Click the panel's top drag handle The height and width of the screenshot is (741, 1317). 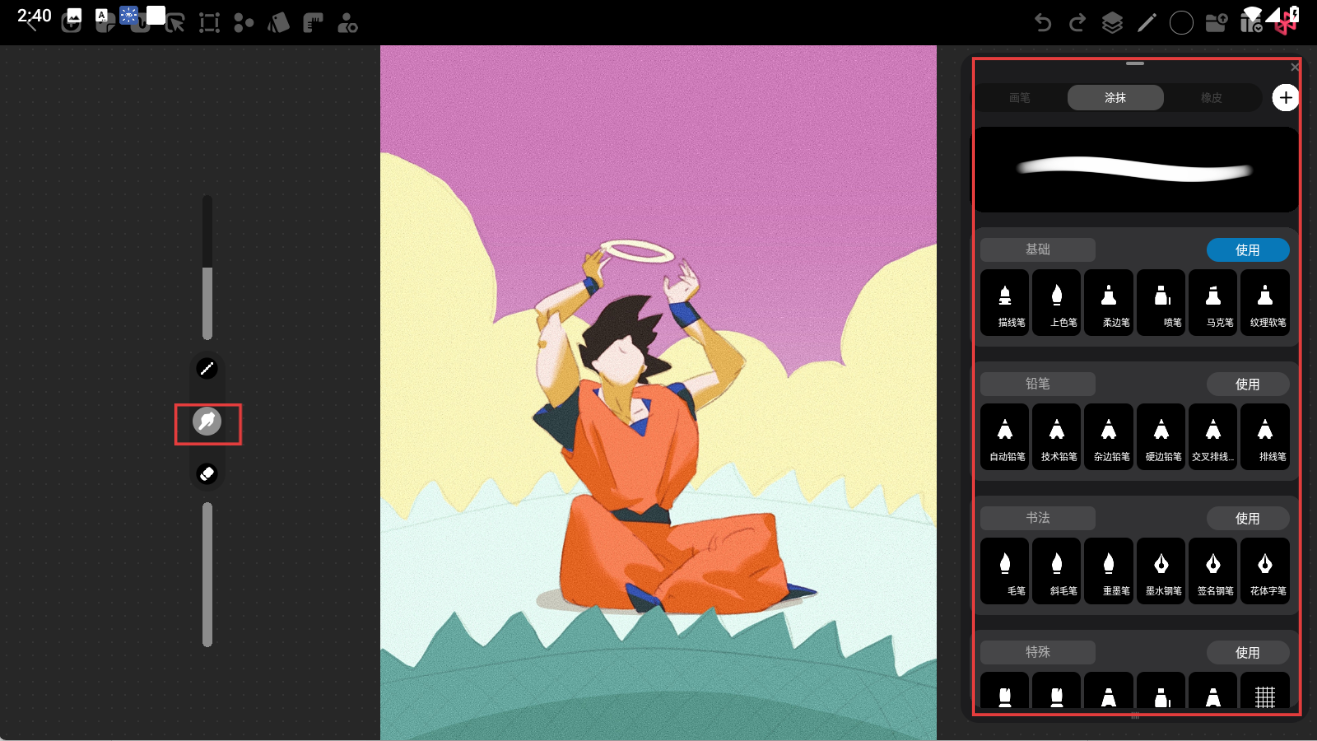(x=1134, y=64)
